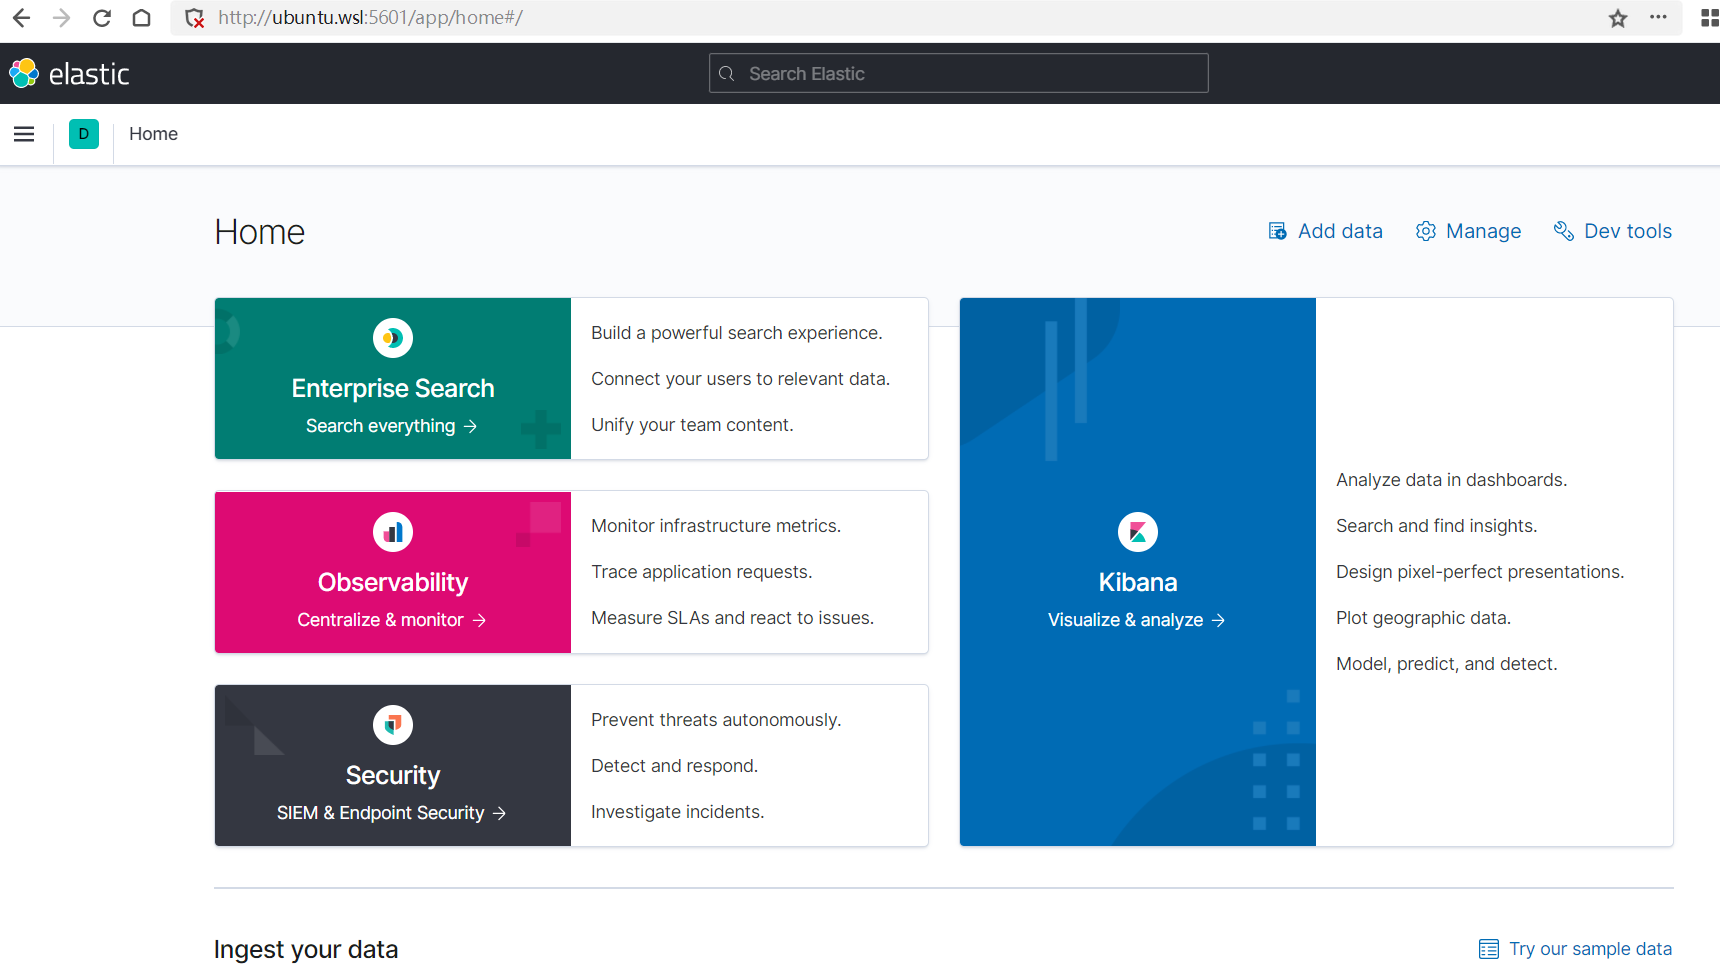Click the arrow after Search everything

pos(470,426)
